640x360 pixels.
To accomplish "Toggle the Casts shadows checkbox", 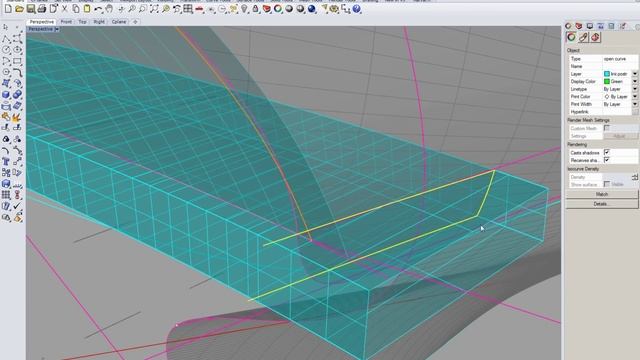I will tap(607, 152).
